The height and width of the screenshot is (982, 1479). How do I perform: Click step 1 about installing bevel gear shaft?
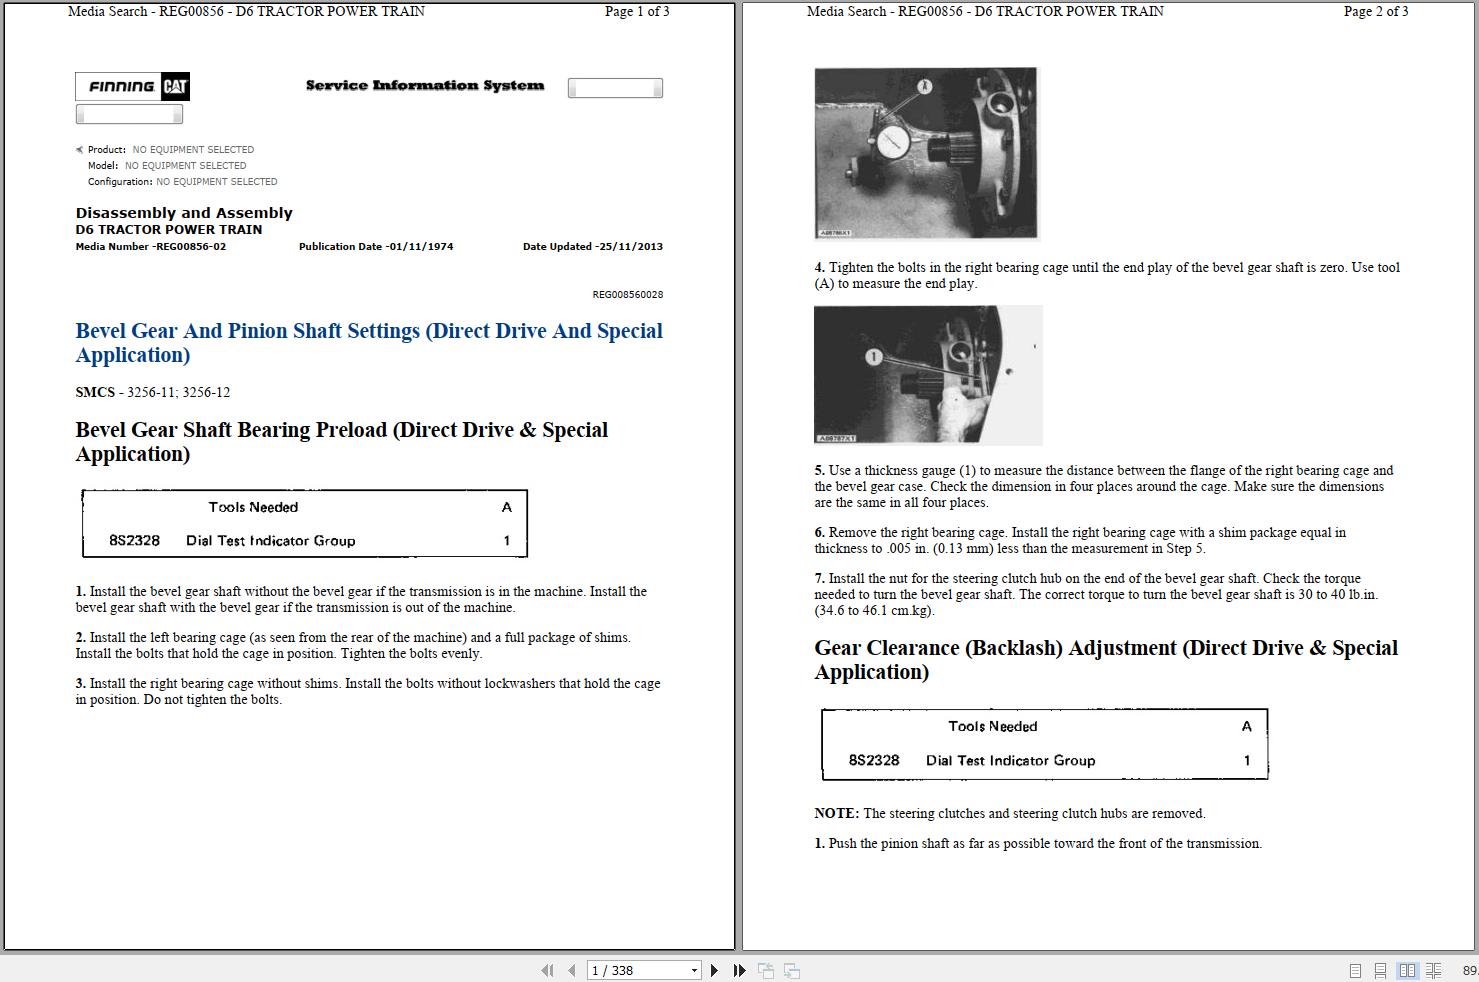361,600
